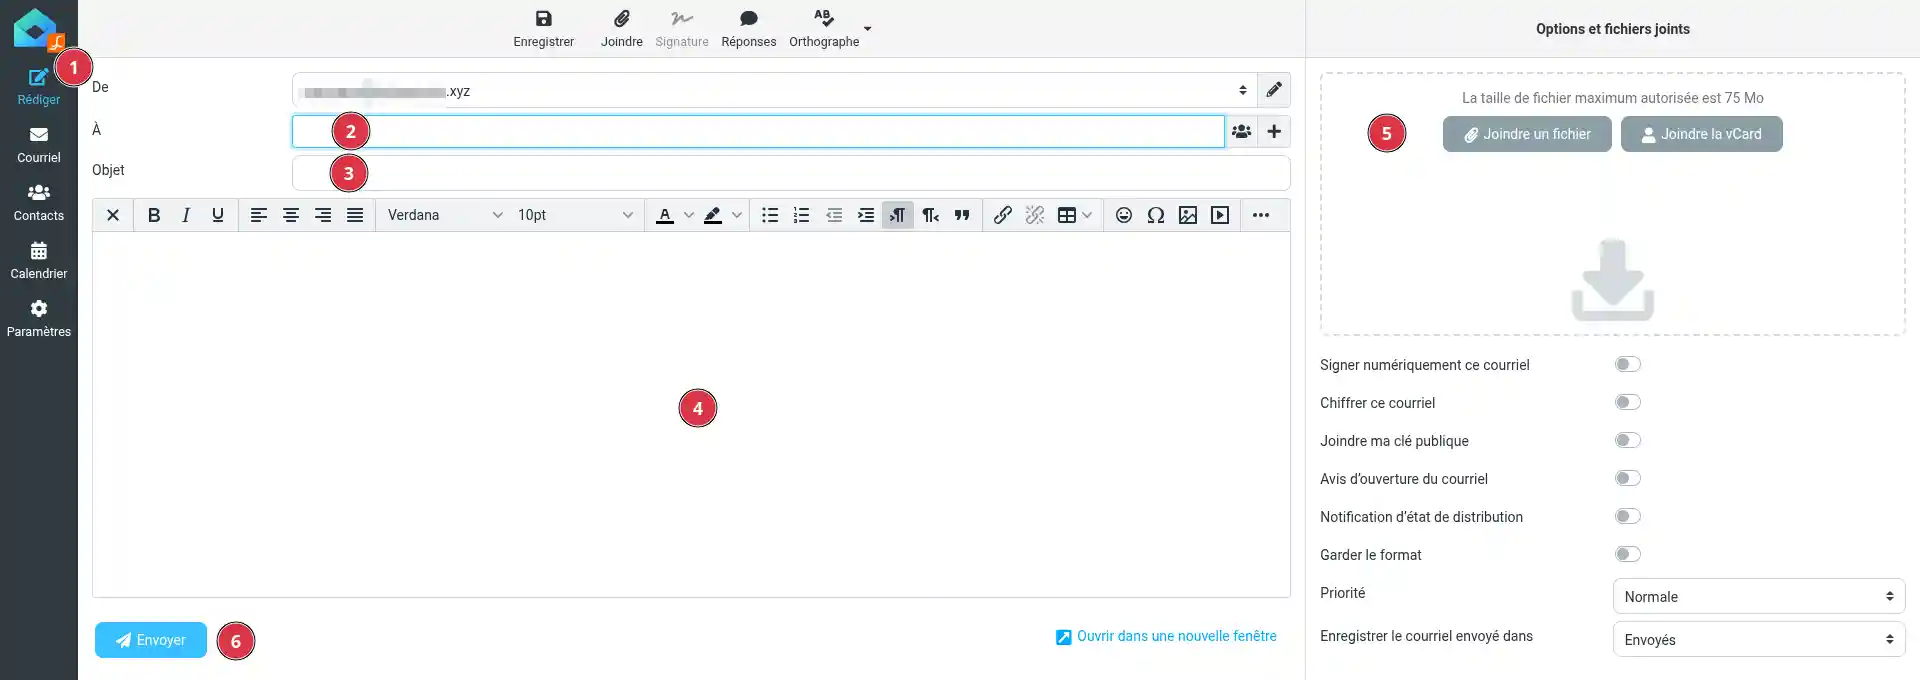Expand the Orthographe language arrow
1920x680 pixels.
(867, 29)
